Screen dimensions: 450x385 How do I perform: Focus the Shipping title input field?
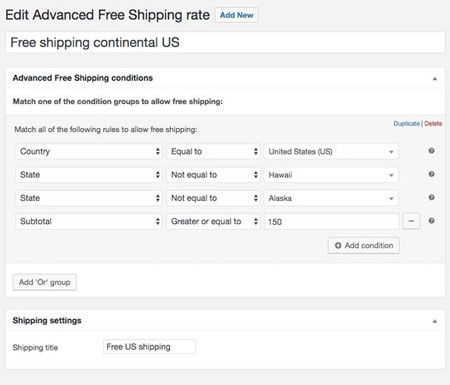click(149, 347)
